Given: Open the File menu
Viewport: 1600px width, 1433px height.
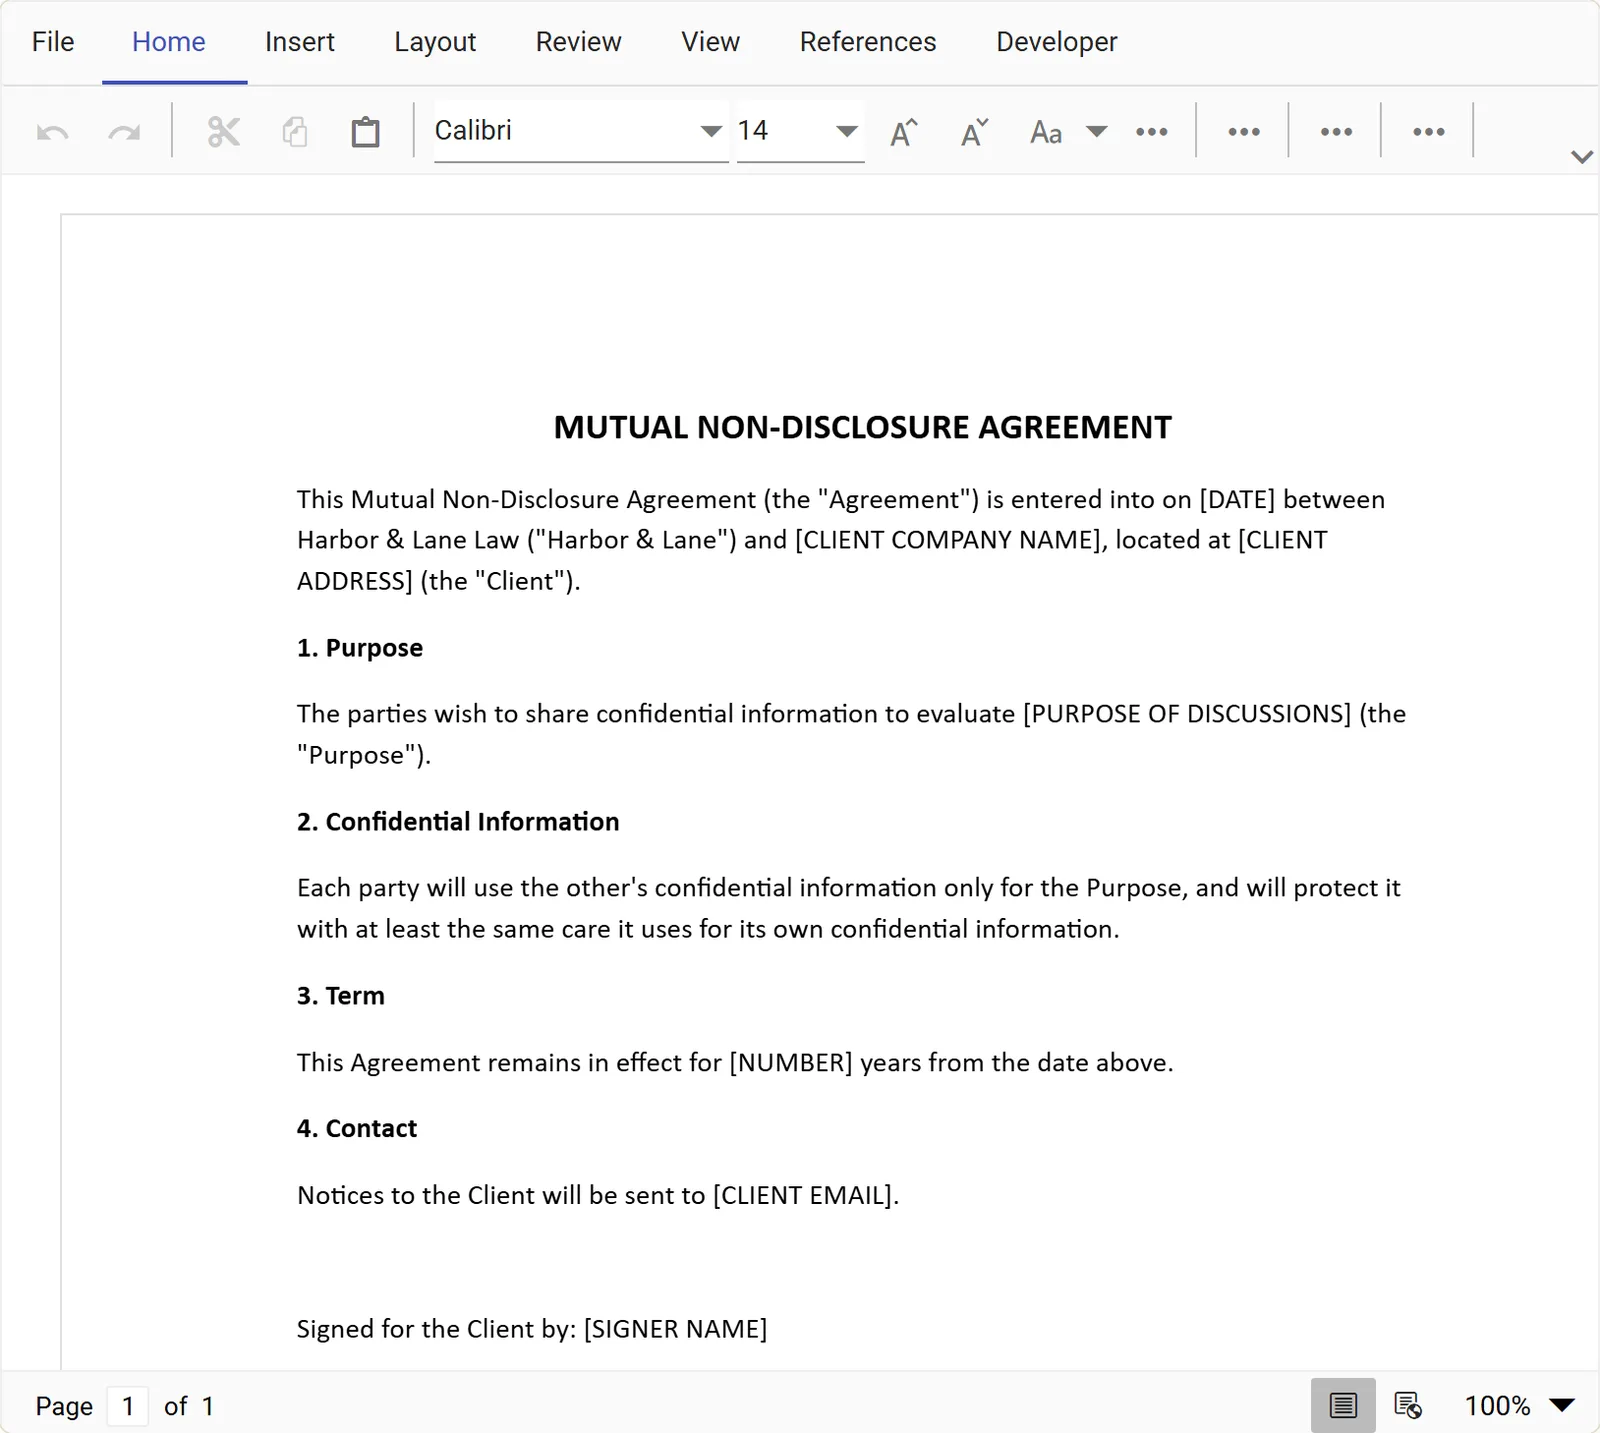Looking at the screenshot, I should coord(53,42).
